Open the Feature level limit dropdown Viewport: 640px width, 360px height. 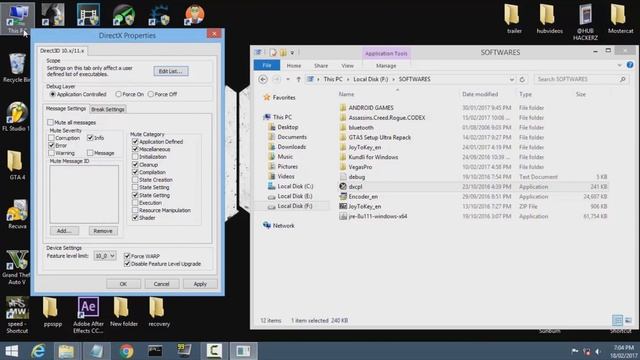[105, 256]
